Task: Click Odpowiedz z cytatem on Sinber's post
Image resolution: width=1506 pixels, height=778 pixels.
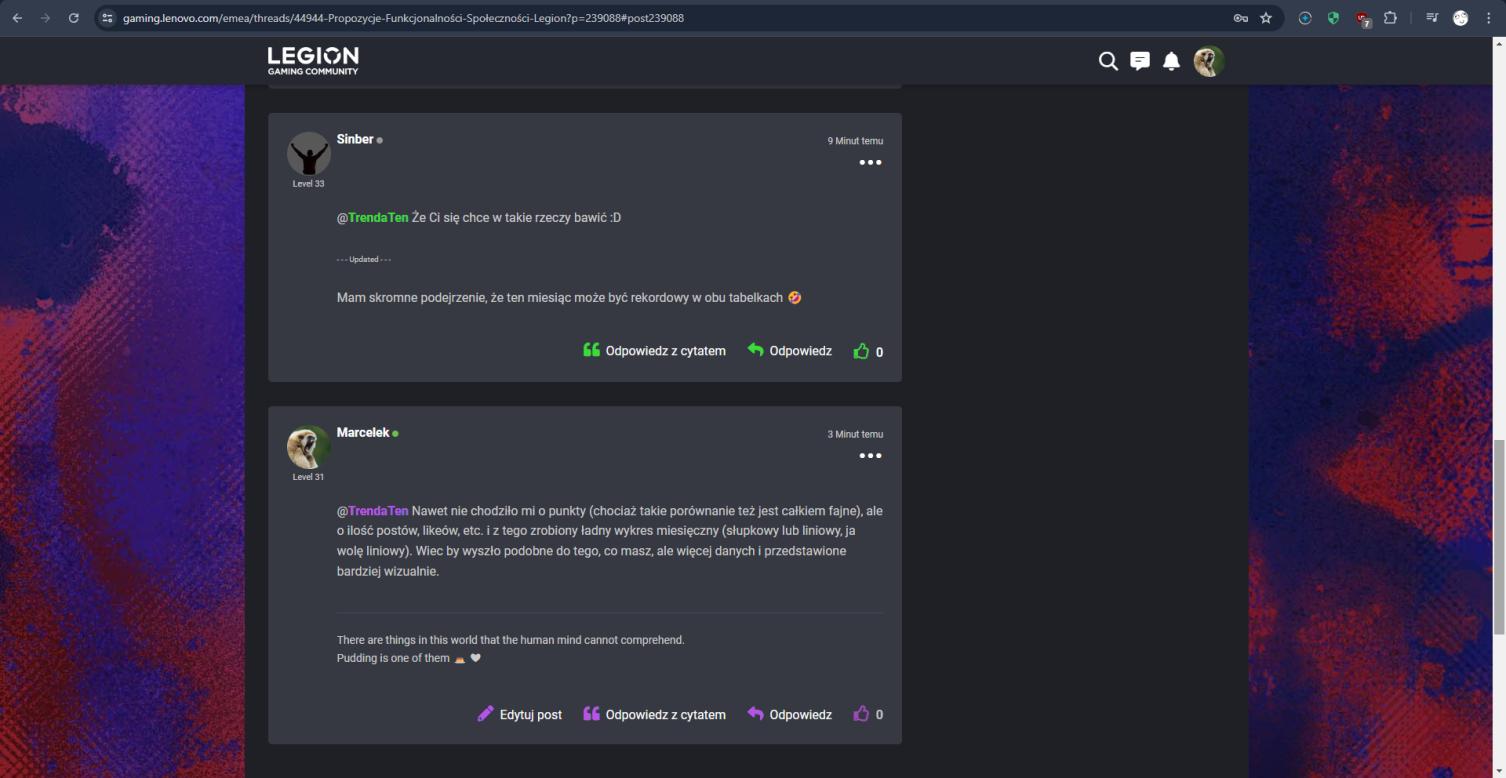Action: [x=654, y=351]
